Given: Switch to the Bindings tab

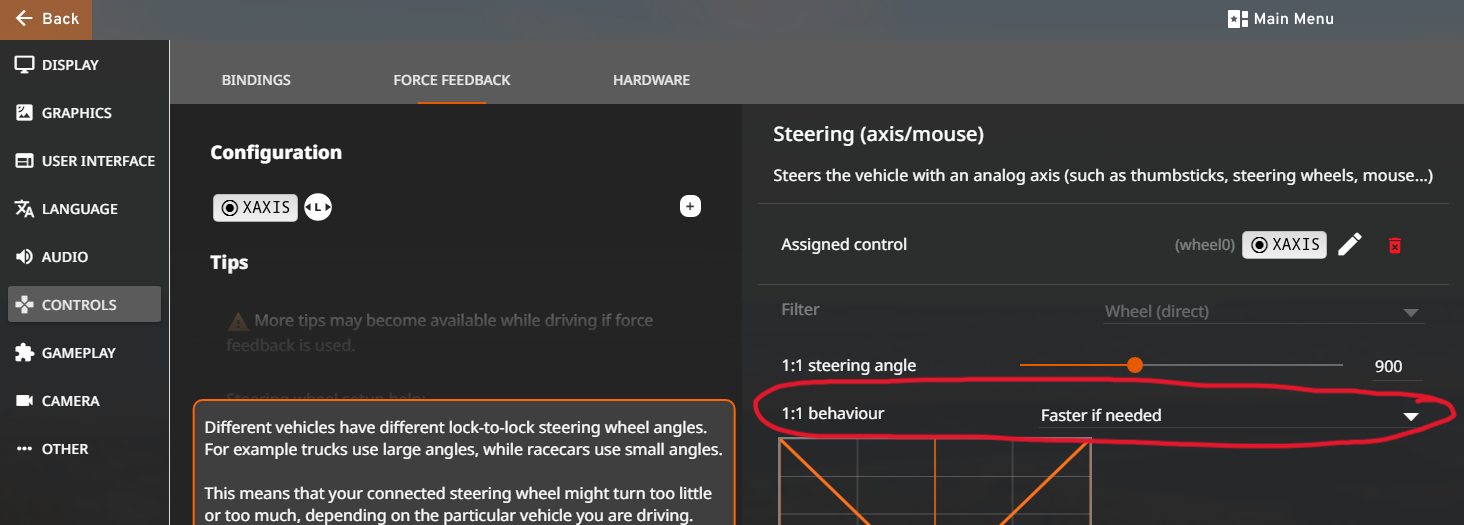Looking at the screenshot, I should click(x=256, y=80).
